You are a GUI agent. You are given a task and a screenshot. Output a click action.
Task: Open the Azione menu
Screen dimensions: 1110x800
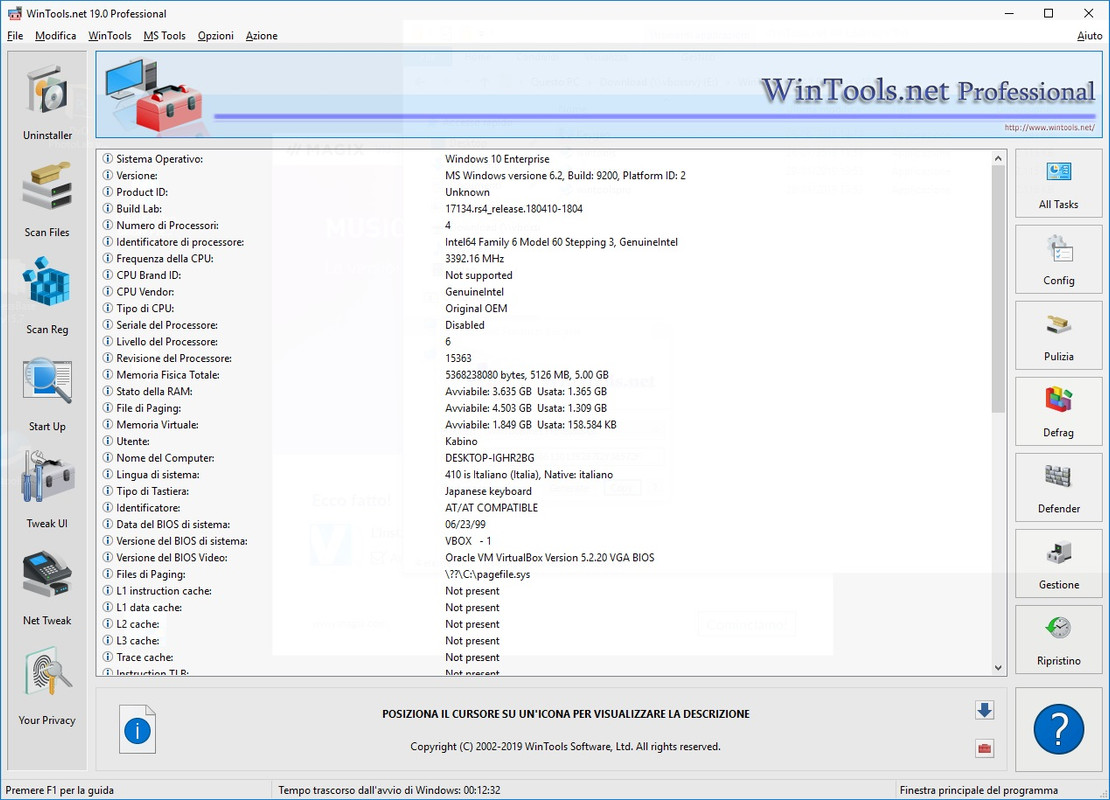pos(261,35)
